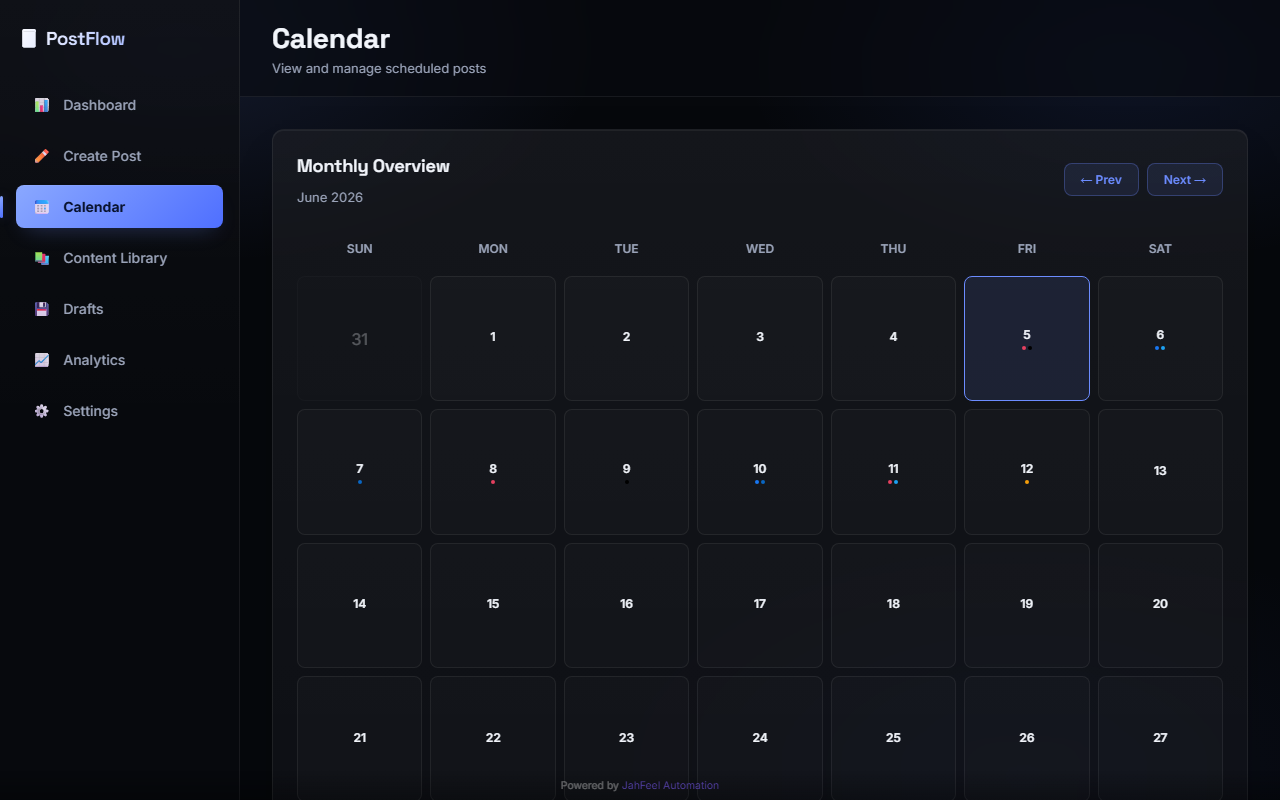The image size is (1280, 800).
Task: Click the Analytics chart icon
Action: click(x=41, y=360)
